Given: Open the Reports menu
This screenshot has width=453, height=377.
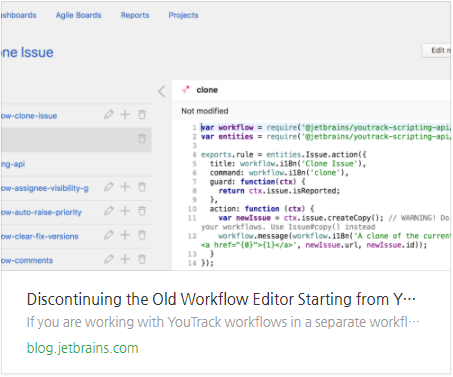Looking at the screenshot, I should point(135,15).
